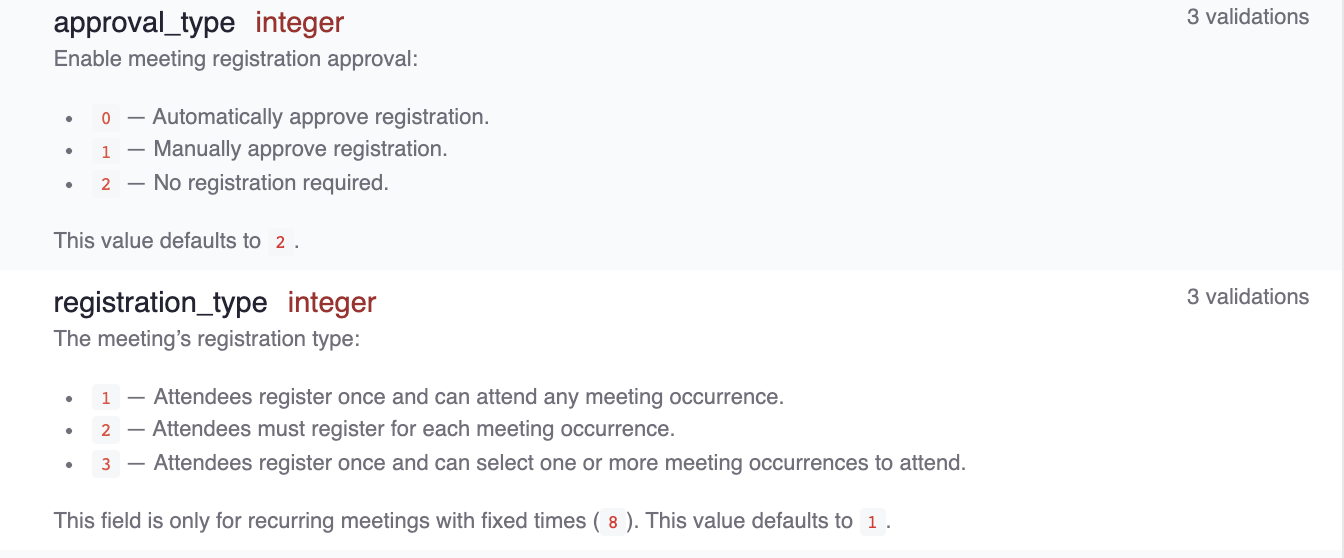Click 'Enable meeting registration approval' description text
Image resolution: width=1344 pixels, height=558 pixels.
[236, 59]
